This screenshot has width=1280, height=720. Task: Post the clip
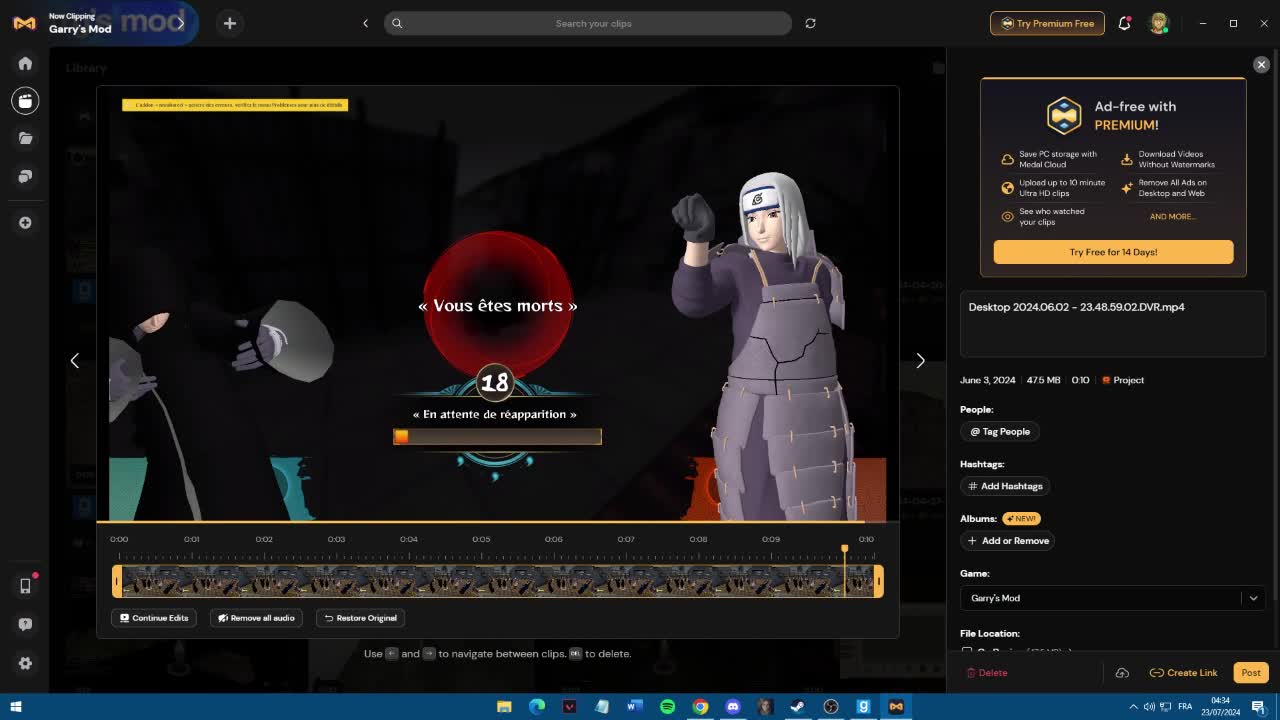(x=1251, y=673)
